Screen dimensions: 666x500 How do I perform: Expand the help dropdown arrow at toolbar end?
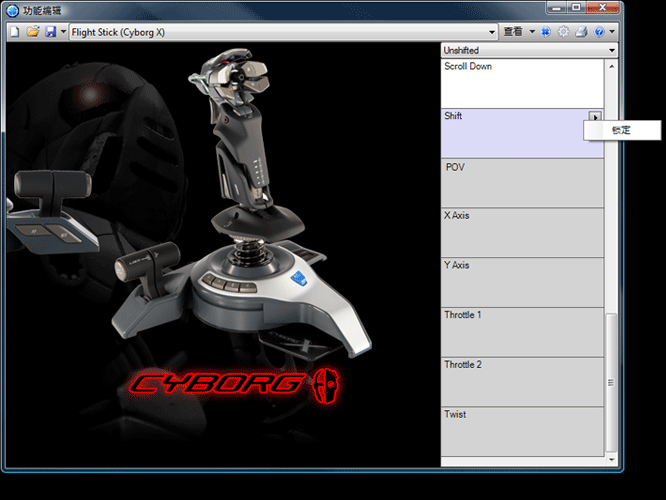[x=612, y=31]
